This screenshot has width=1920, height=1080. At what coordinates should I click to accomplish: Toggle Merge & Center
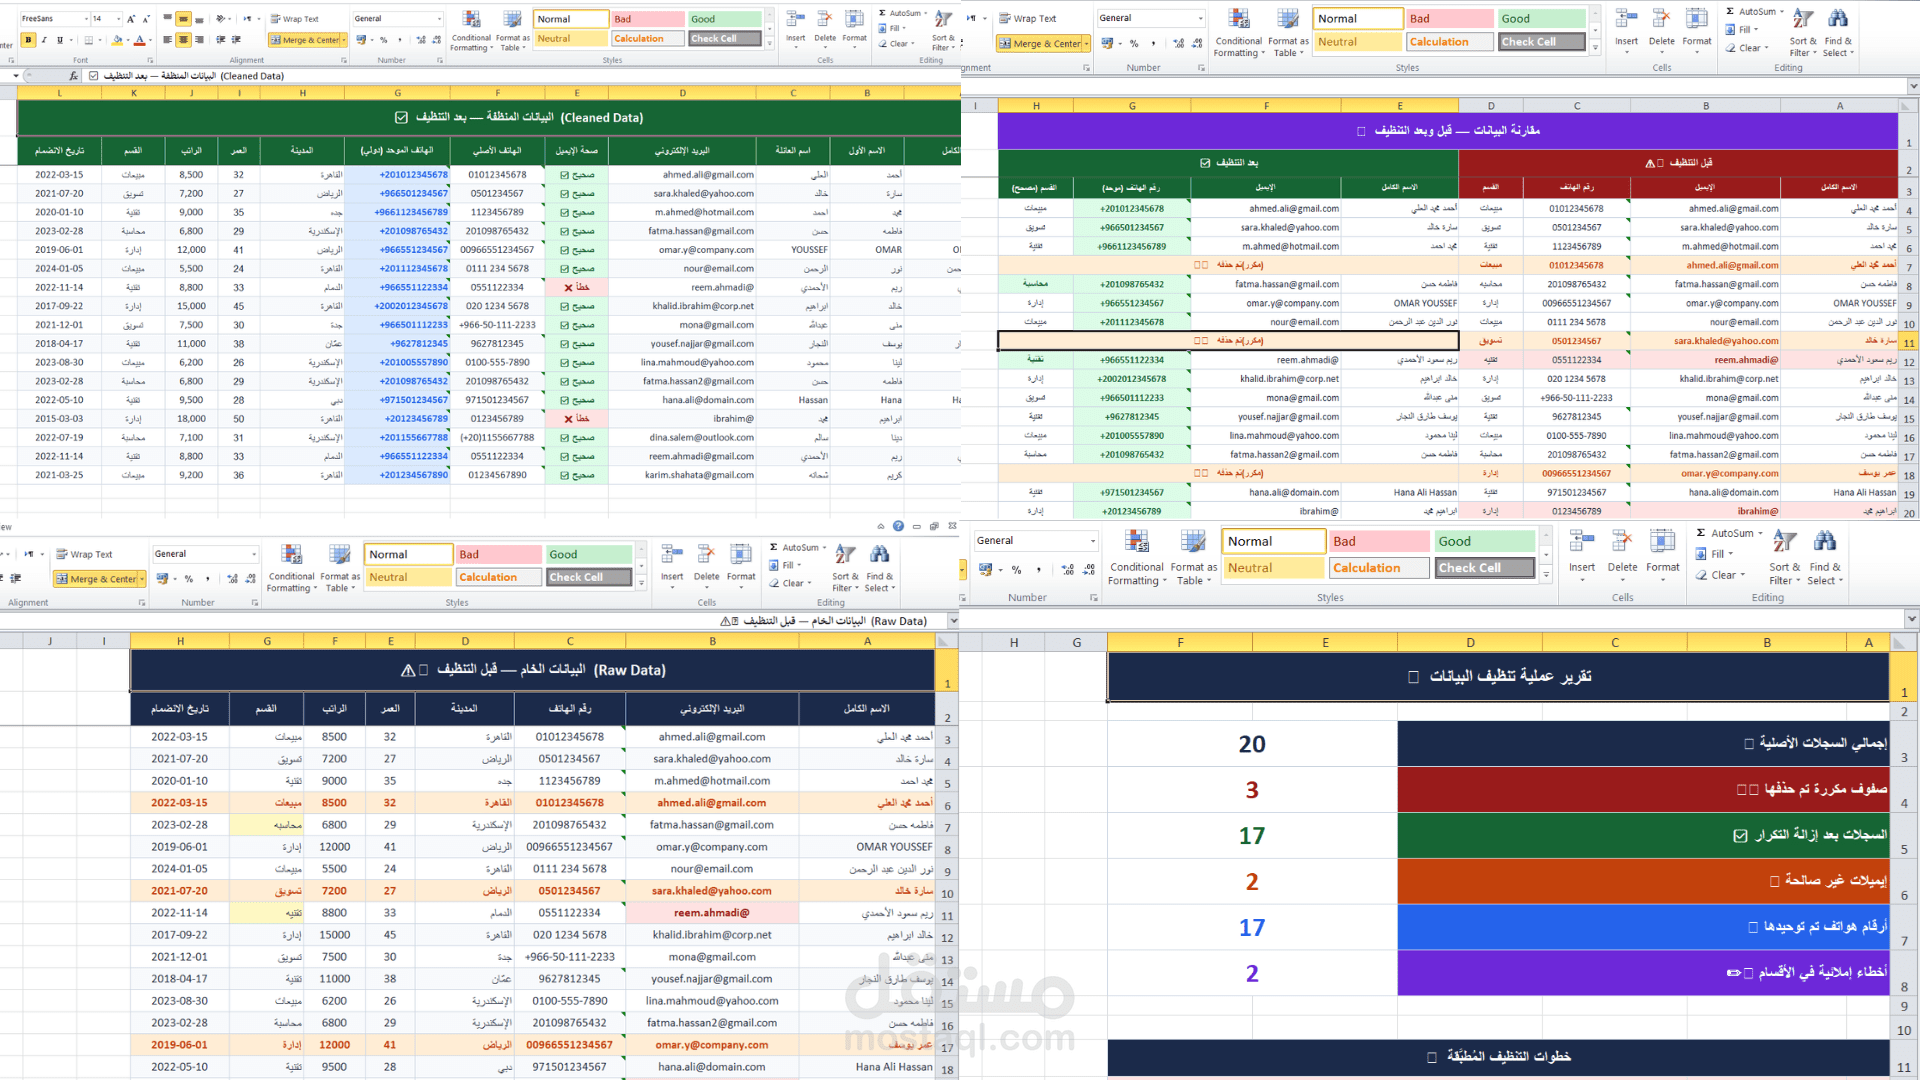(x=300, y=40)
